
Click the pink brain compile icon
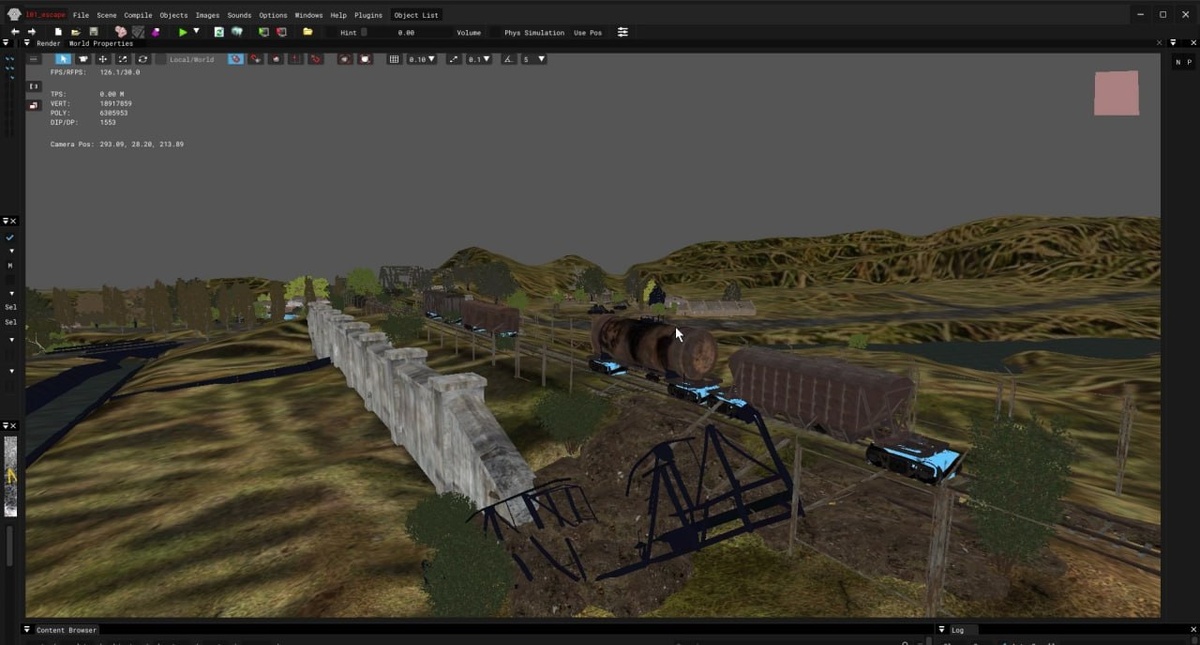[120, 32]
